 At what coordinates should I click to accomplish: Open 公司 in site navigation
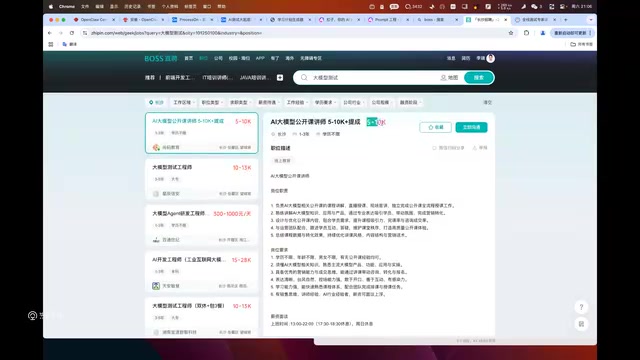click(218, 58)
